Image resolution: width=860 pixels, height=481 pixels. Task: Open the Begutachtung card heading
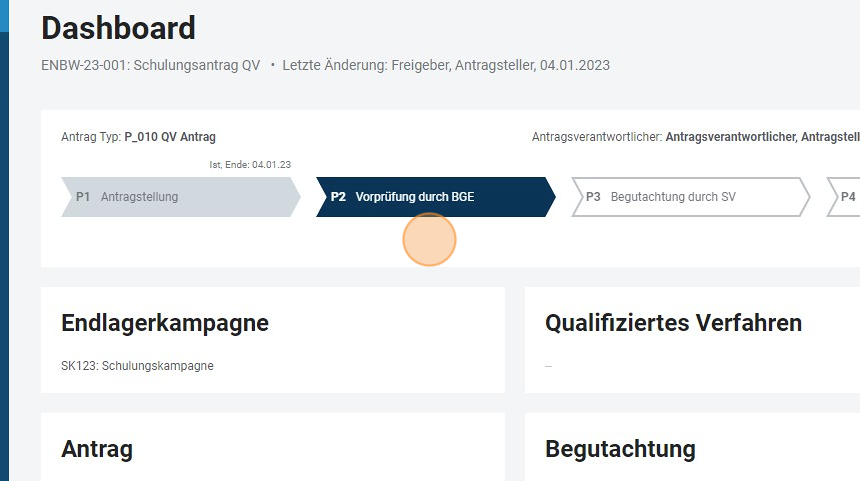[x=620, y=449]
